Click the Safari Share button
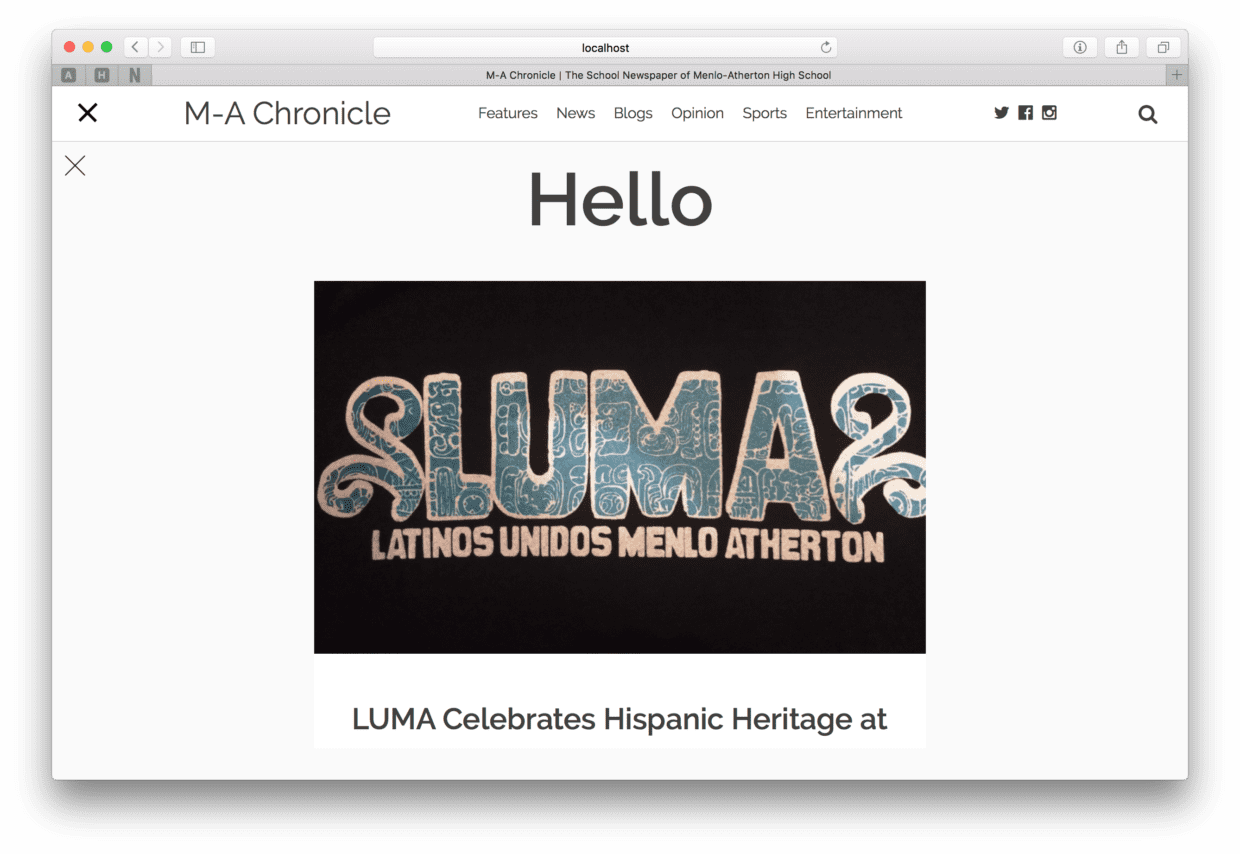This screenshot has height=854, width=1240. pos(1122,47)
